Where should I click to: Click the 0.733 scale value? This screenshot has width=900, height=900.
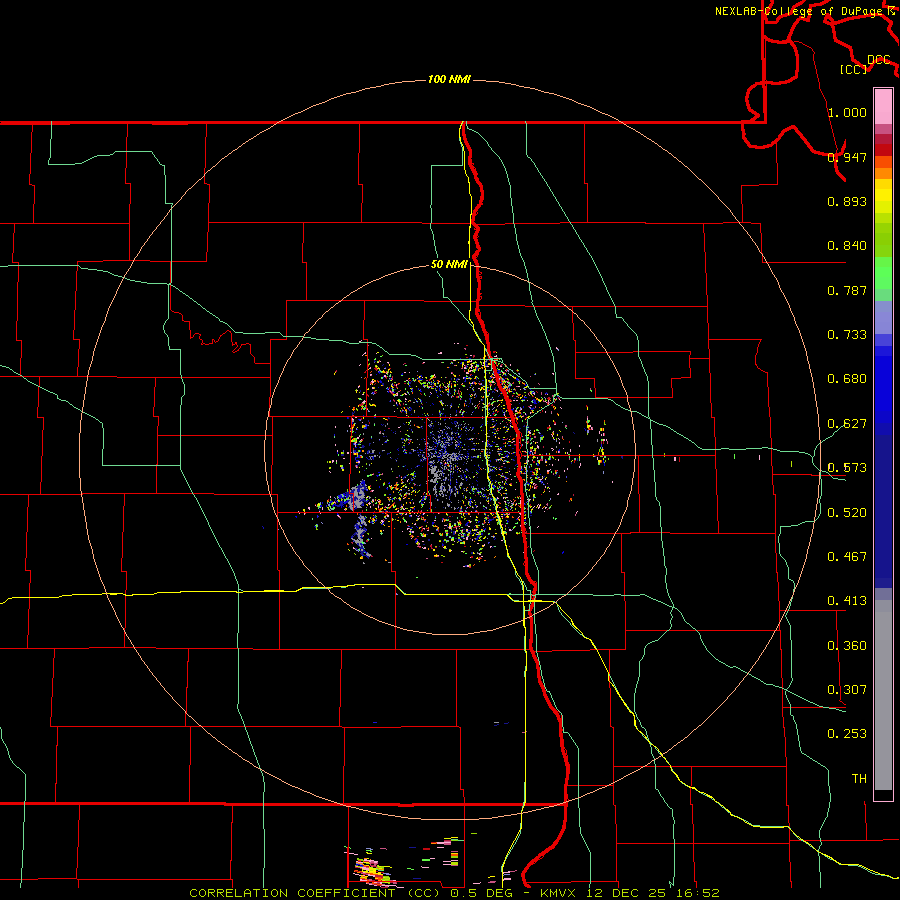tap(847, 334)
